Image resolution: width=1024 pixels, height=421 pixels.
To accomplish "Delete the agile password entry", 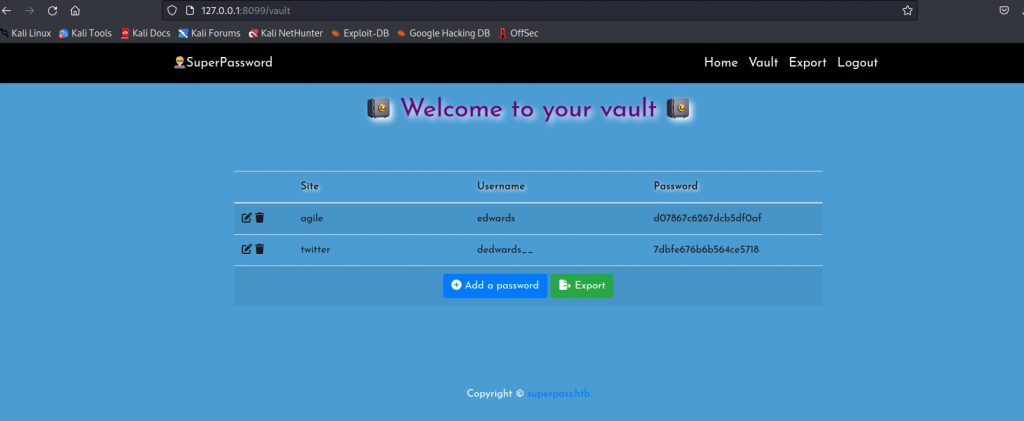I will [260, 218].
